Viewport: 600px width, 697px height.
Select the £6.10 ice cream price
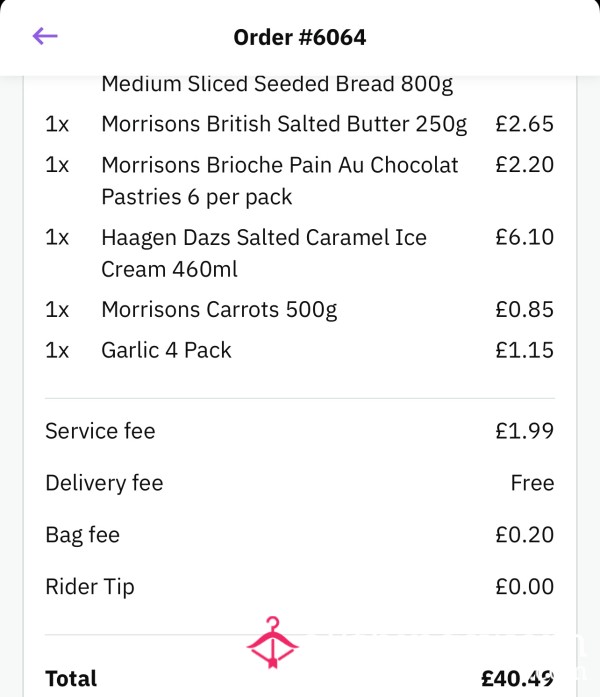pyautogui.click(x=524, y=237)
